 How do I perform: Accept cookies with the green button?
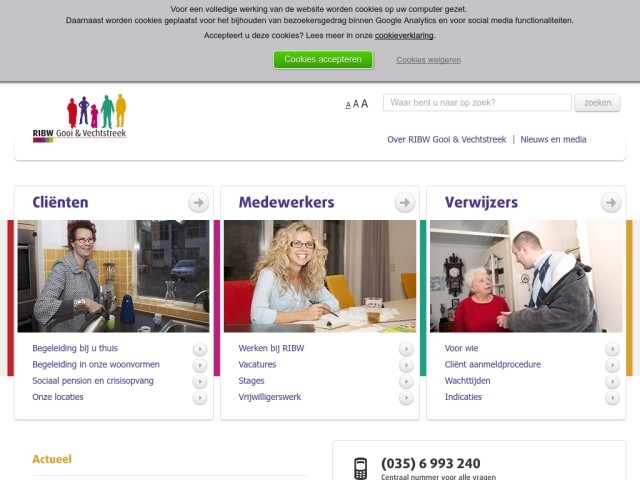(x=323, y=60)
